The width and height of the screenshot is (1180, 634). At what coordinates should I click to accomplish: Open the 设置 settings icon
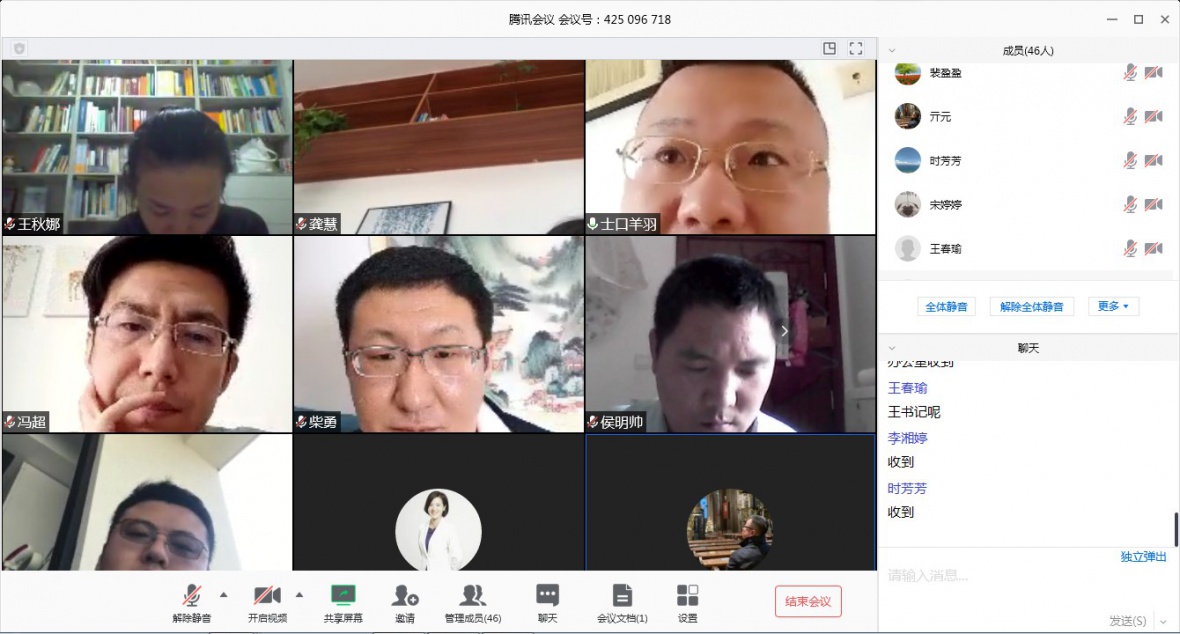687,597
